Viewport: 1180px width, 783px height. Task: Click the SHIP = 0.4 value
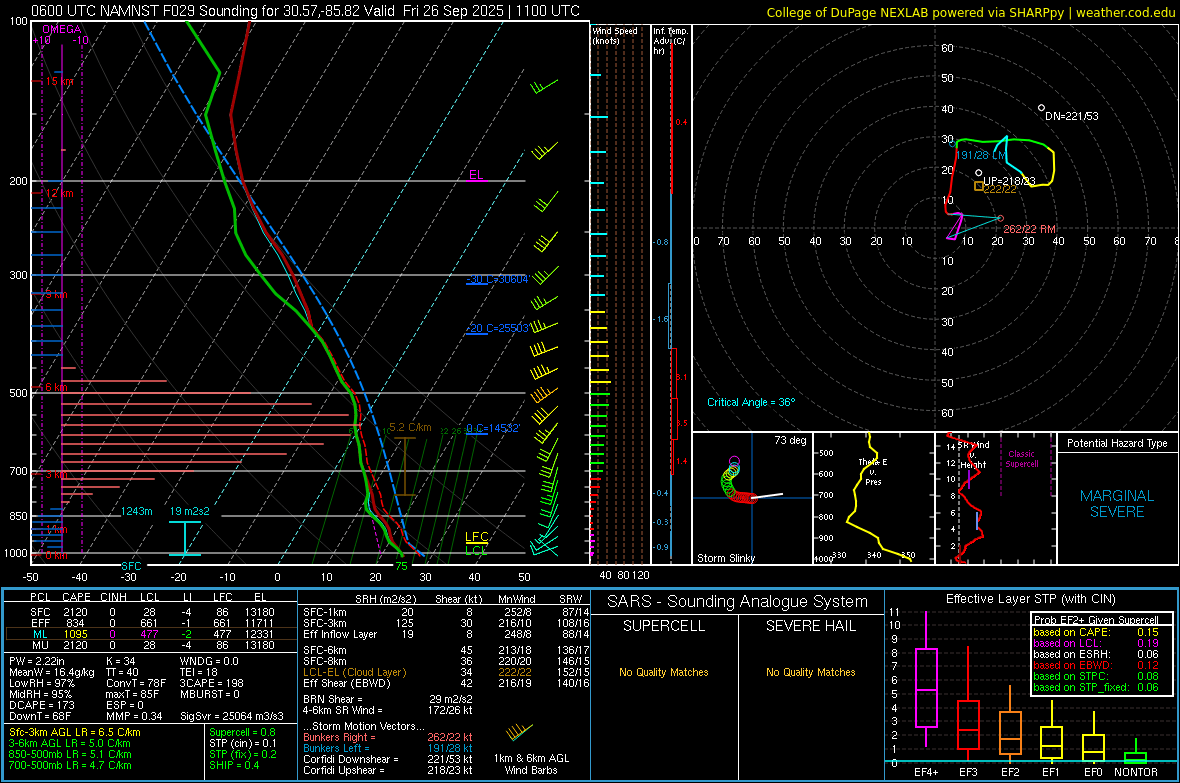pyautogui.click(x=234, y=765)
